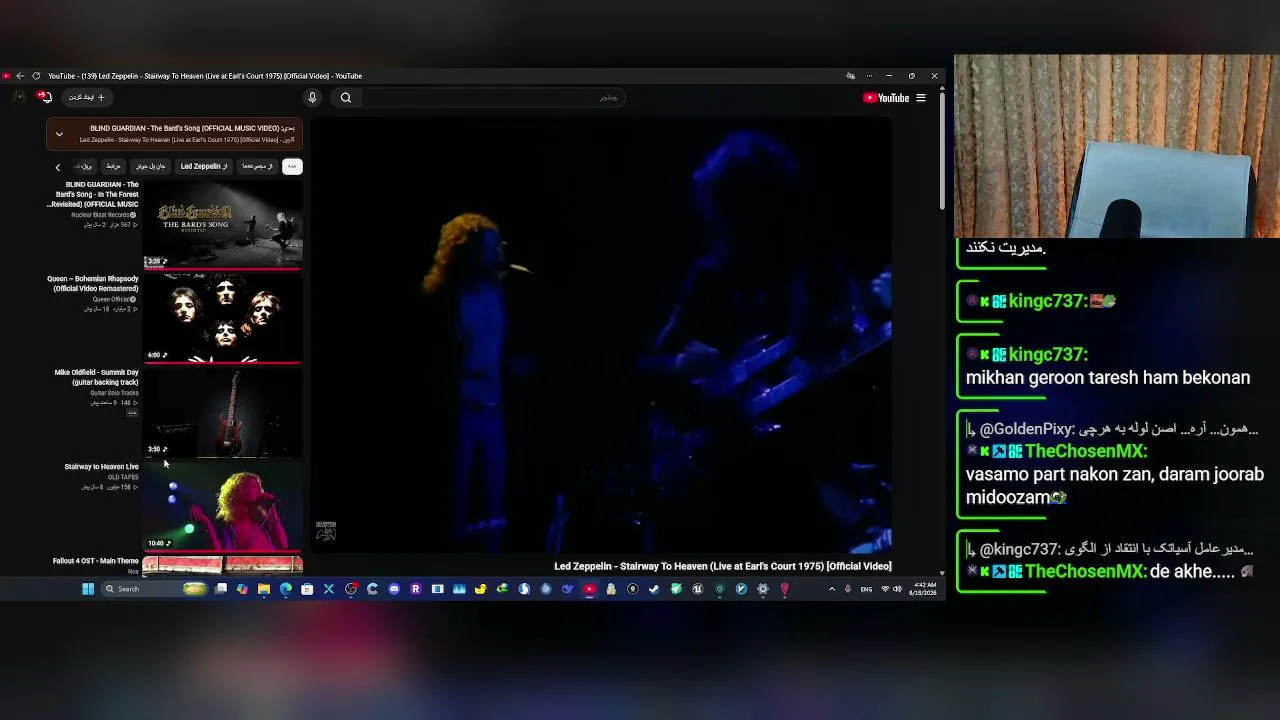Image resolution: width=1280 pixels, height=720 pixels.
Task: Click 'BLIND GUARDIAN - The Bard's Song' title
Action: (94, 195)
